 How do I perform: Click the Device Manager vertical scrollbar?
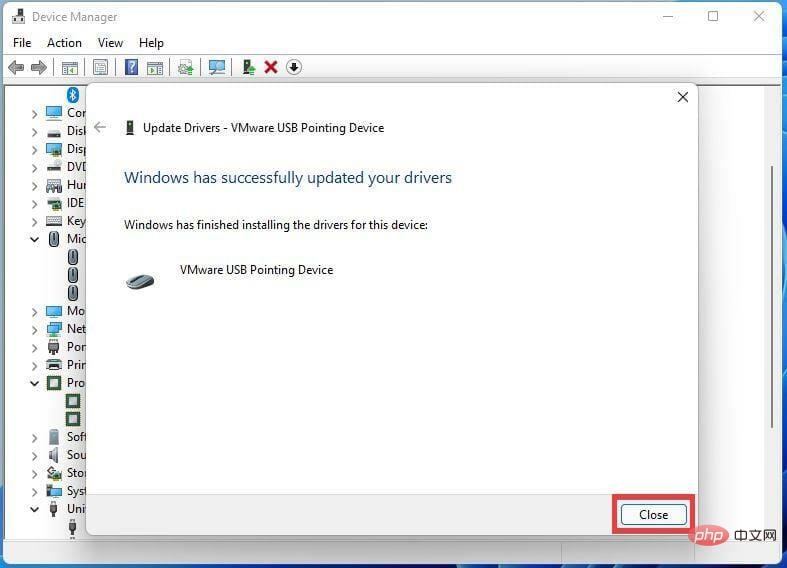tap(772, 296)
